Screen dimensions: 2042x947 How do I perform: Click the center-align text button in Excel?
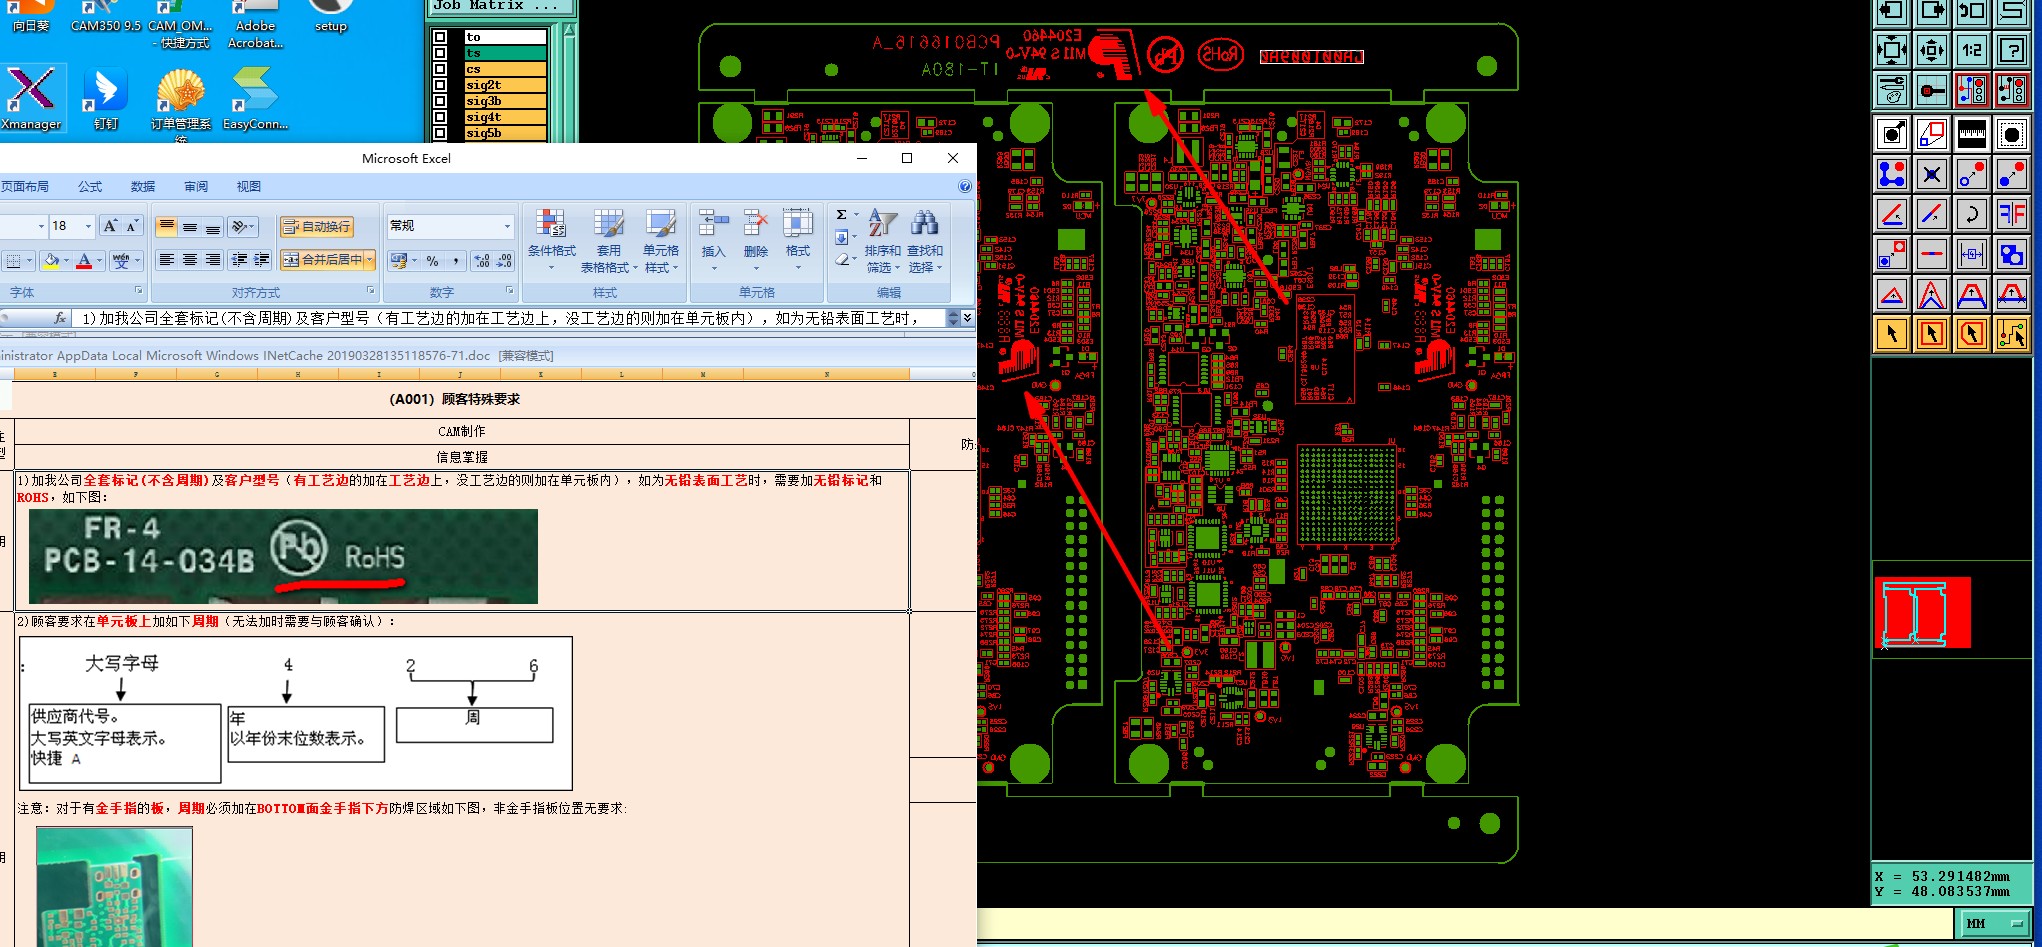pyautogui.click(x=189, y=260)
